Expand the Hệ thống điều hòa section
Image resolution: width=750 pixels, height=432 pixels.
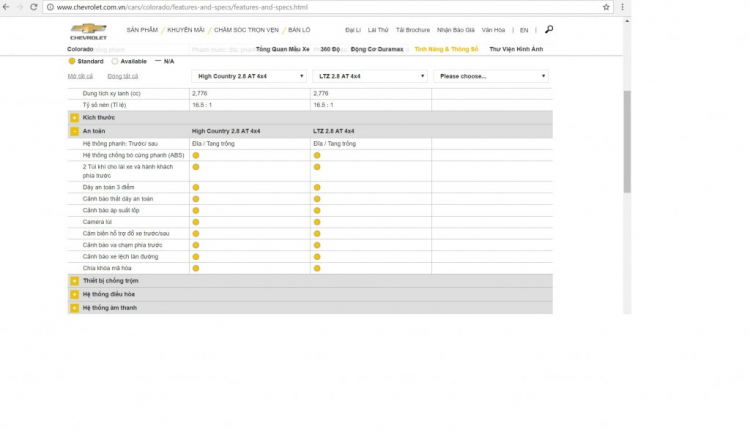[75, 294]
